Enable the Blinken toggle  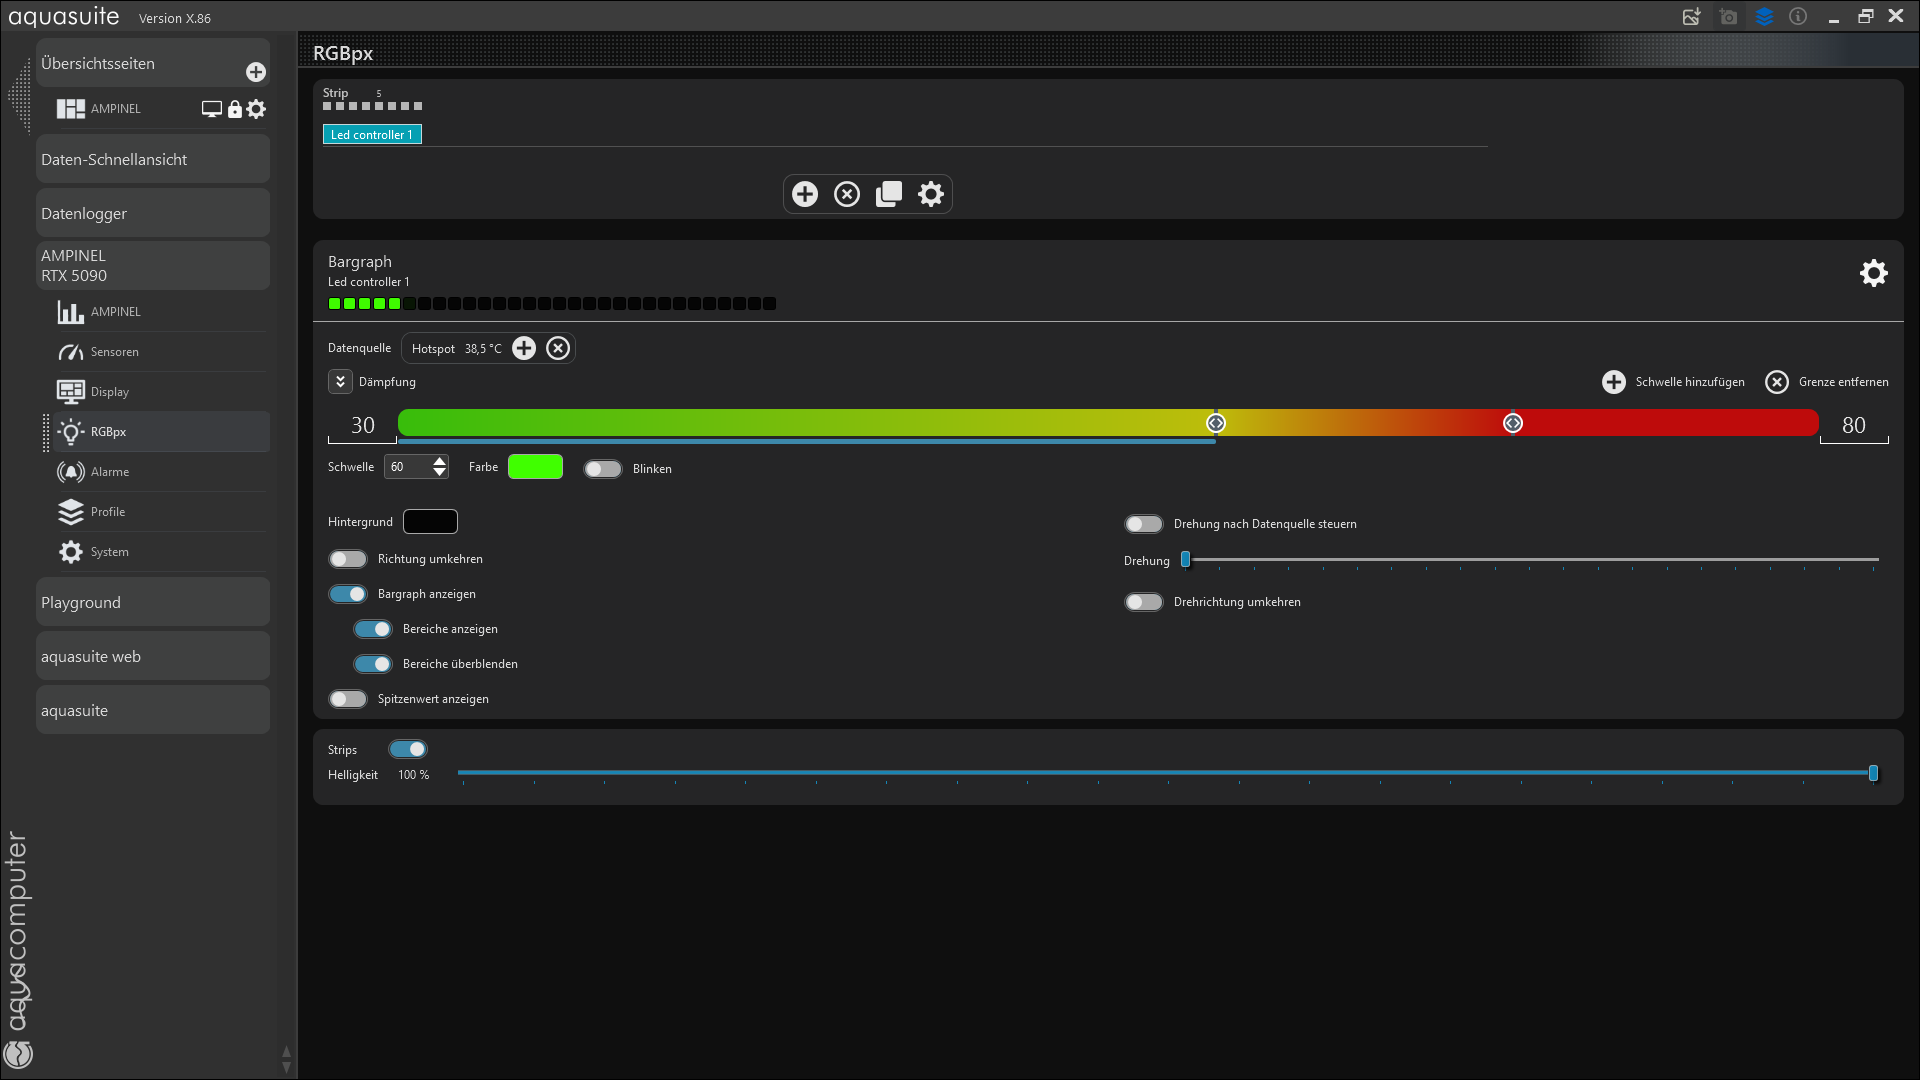(603, 469)
